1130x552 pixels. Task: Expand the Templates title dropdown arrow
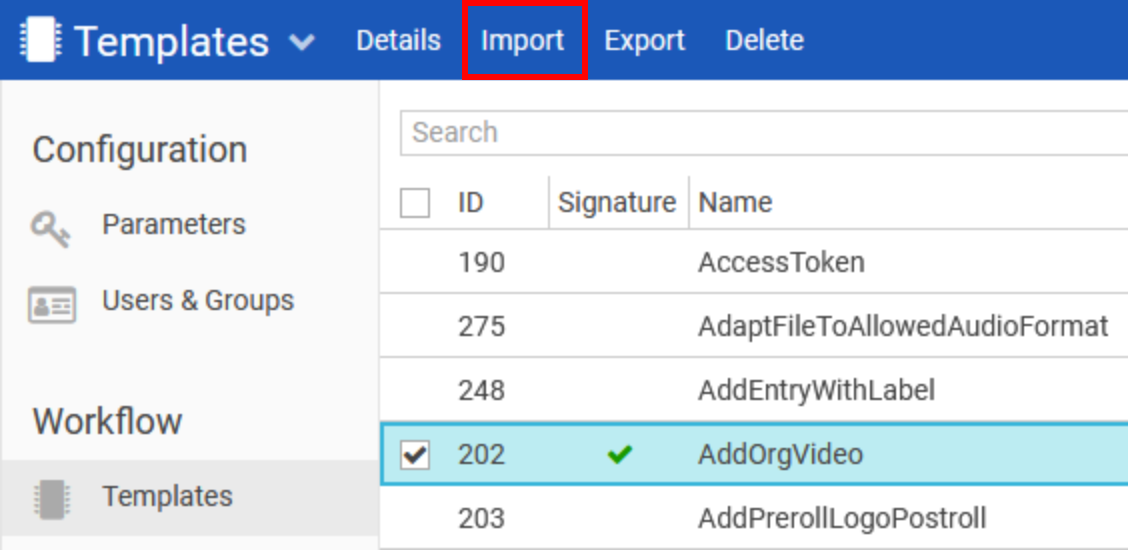[x=302, y=43]
